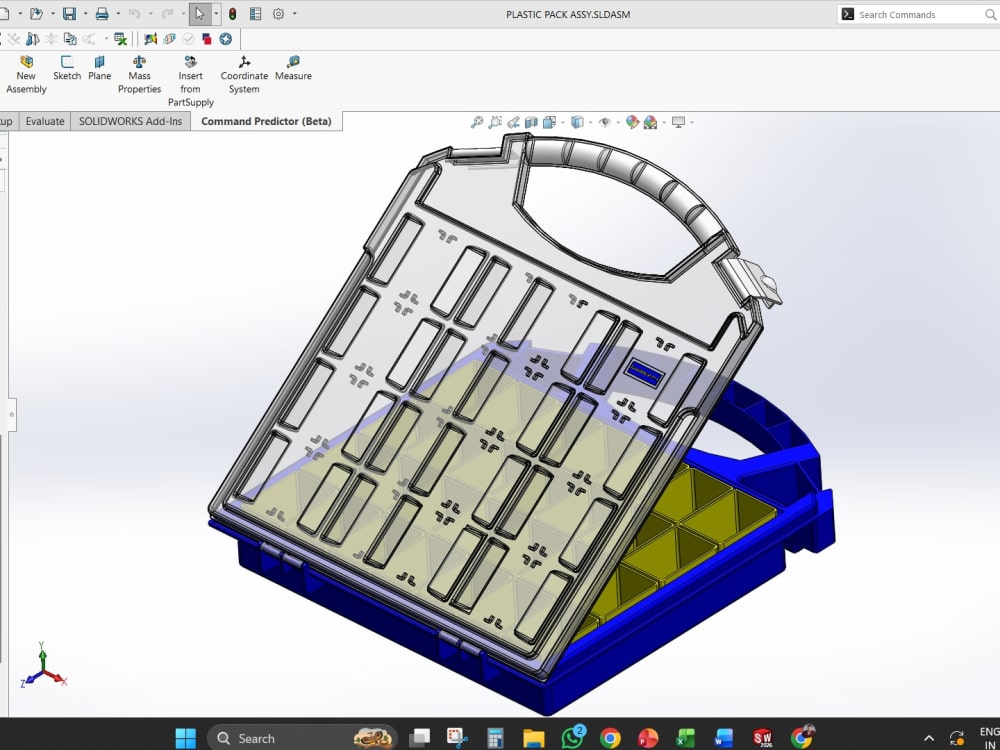
Task: Open File Explorer from the taskbar
Action: pyautogui.click(x=534, y=738)
